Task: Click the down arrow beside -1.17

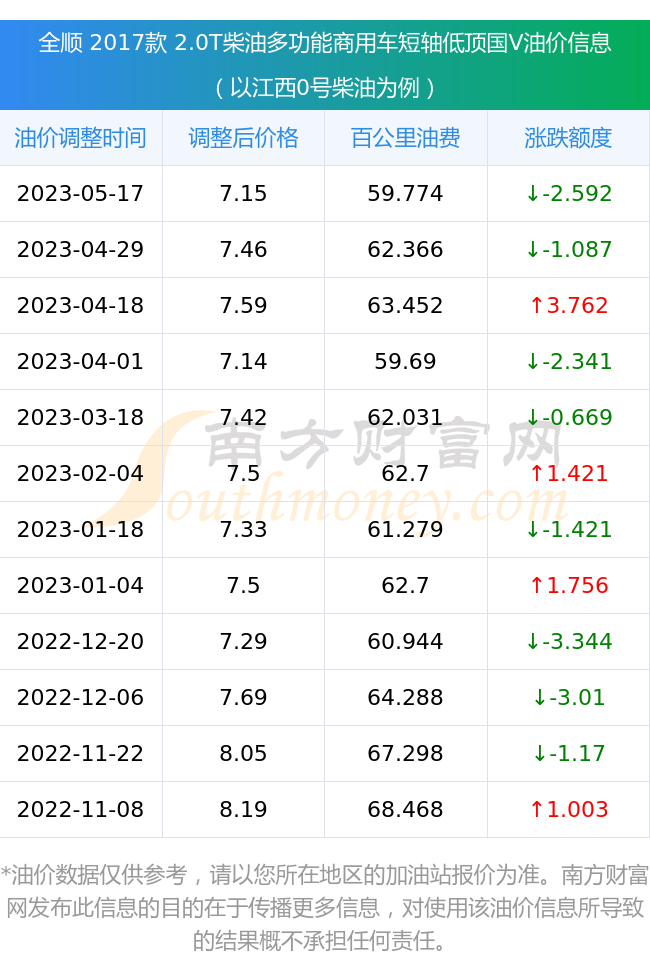Action: pos(540,753)
